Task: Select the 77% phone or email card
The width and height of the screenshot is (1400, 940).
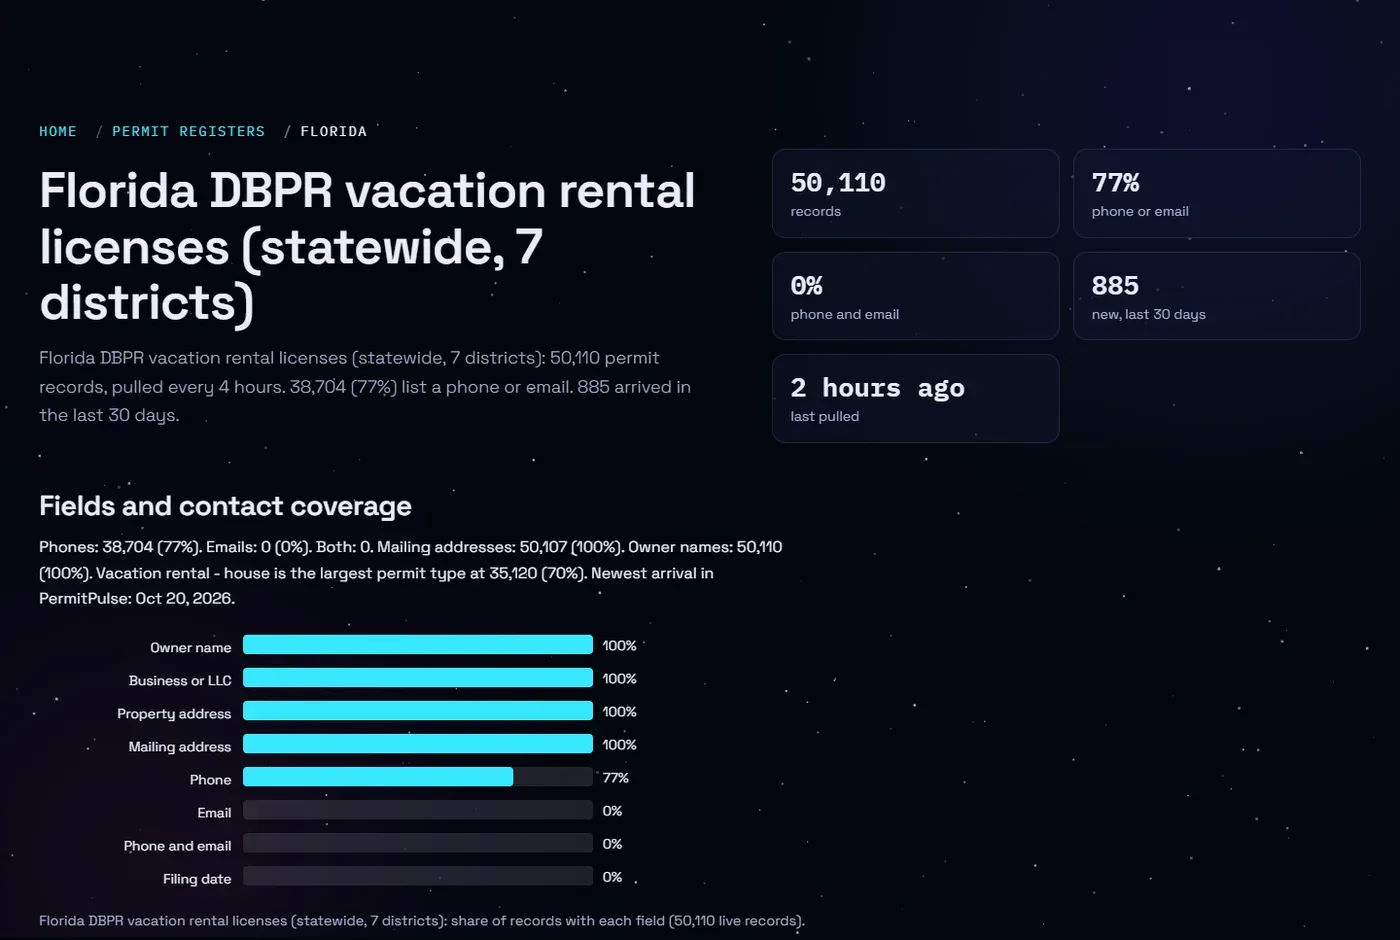Action: (x=1216, y=193)
